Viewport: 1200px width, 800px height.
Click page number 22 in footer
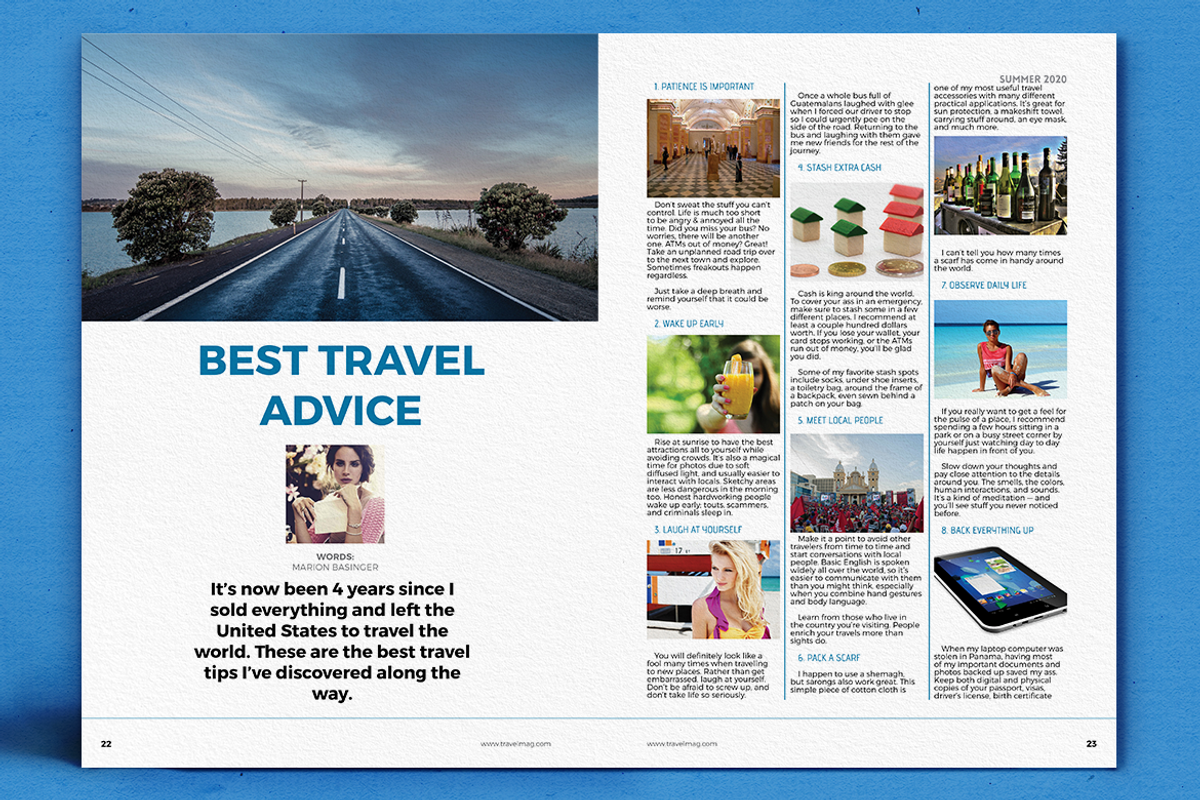106,743
